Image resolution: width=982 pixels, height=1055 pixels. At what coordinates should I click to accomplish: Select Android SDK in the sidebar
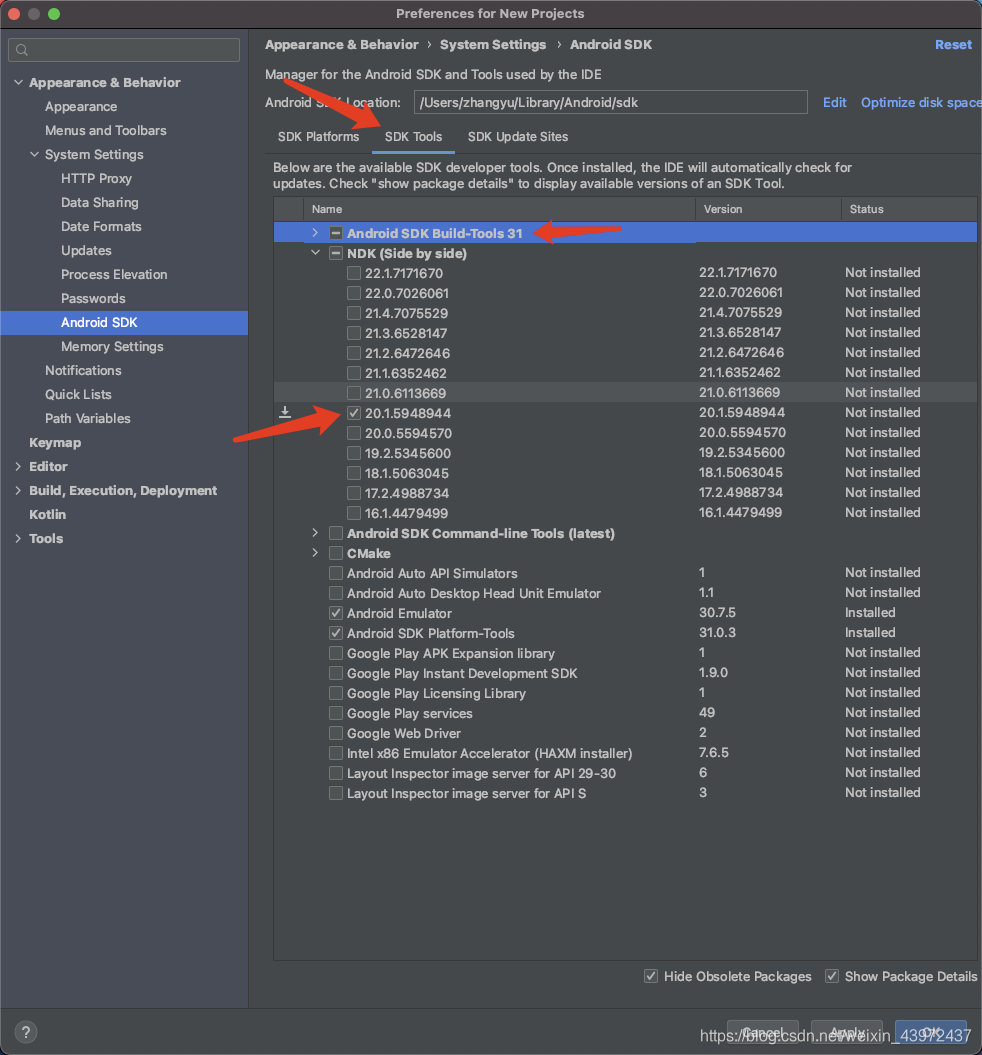(124, 322)
